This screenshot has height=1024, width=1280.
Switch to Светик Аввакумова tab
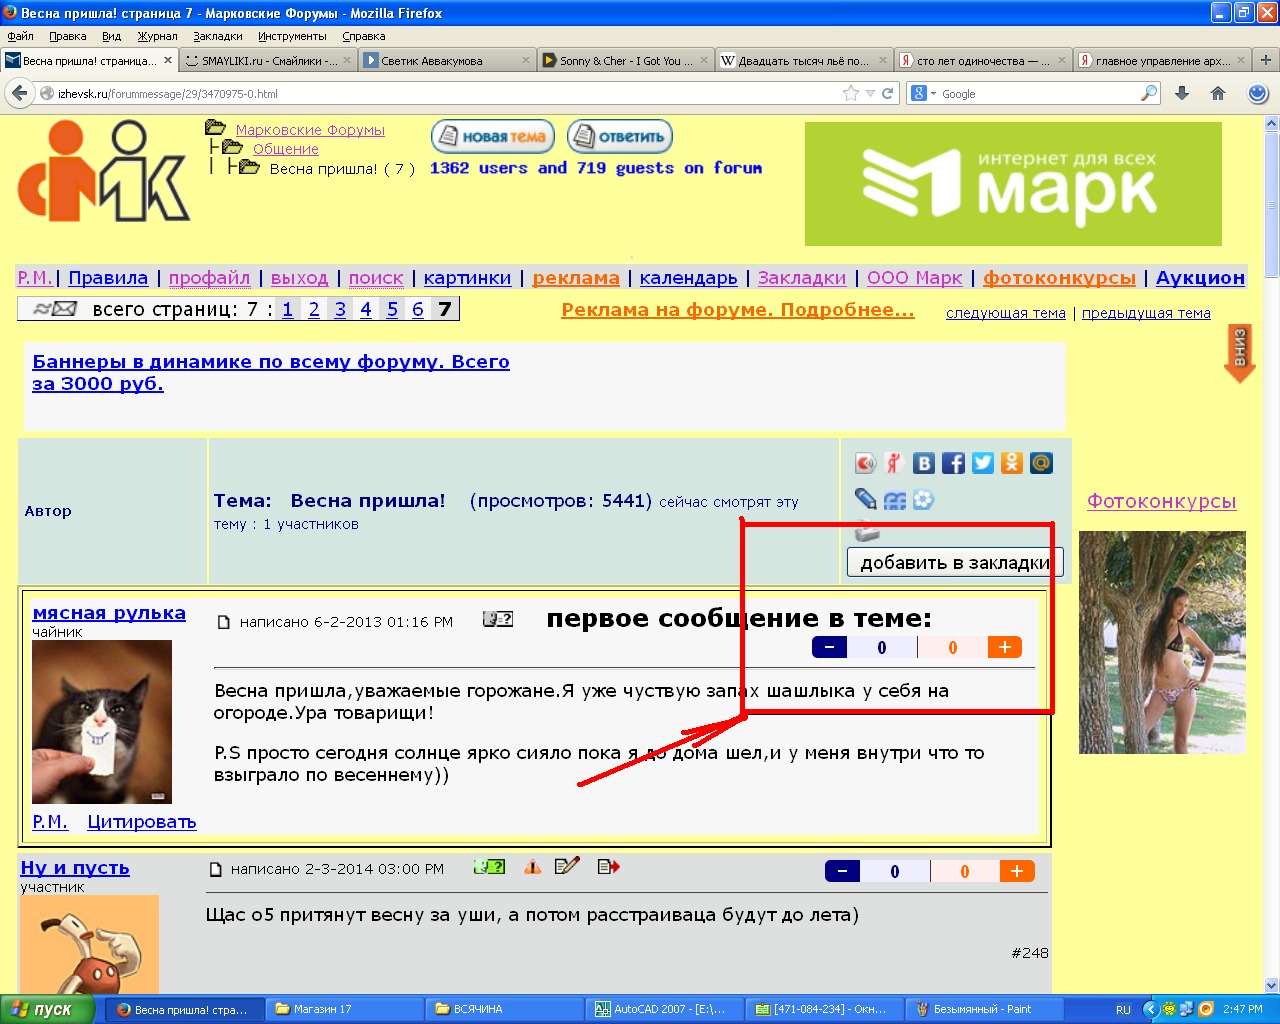(x=447, y=60)
